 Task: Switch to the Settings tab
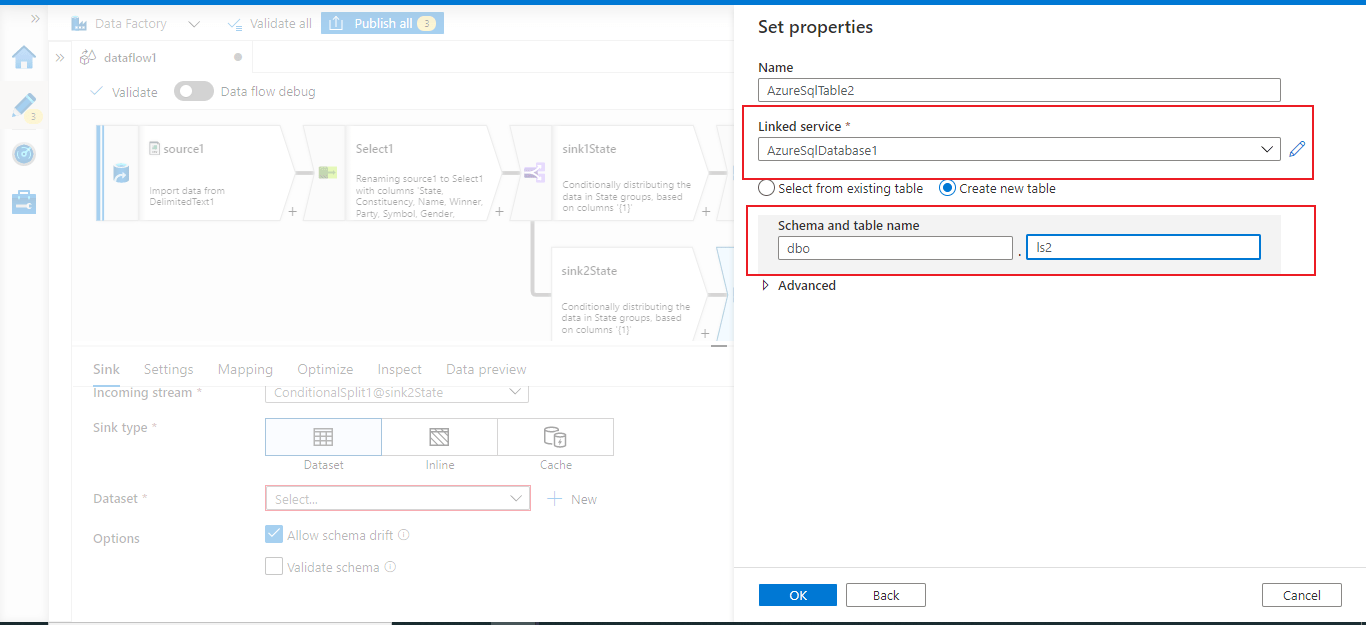click(x=168, y=369)
